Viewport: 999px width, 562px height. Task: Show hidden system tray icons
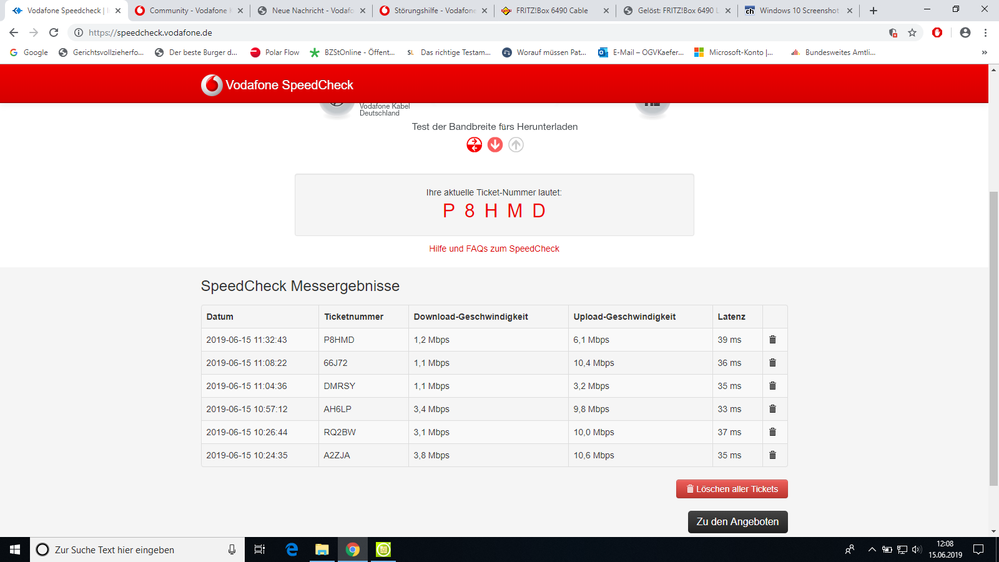872,549
